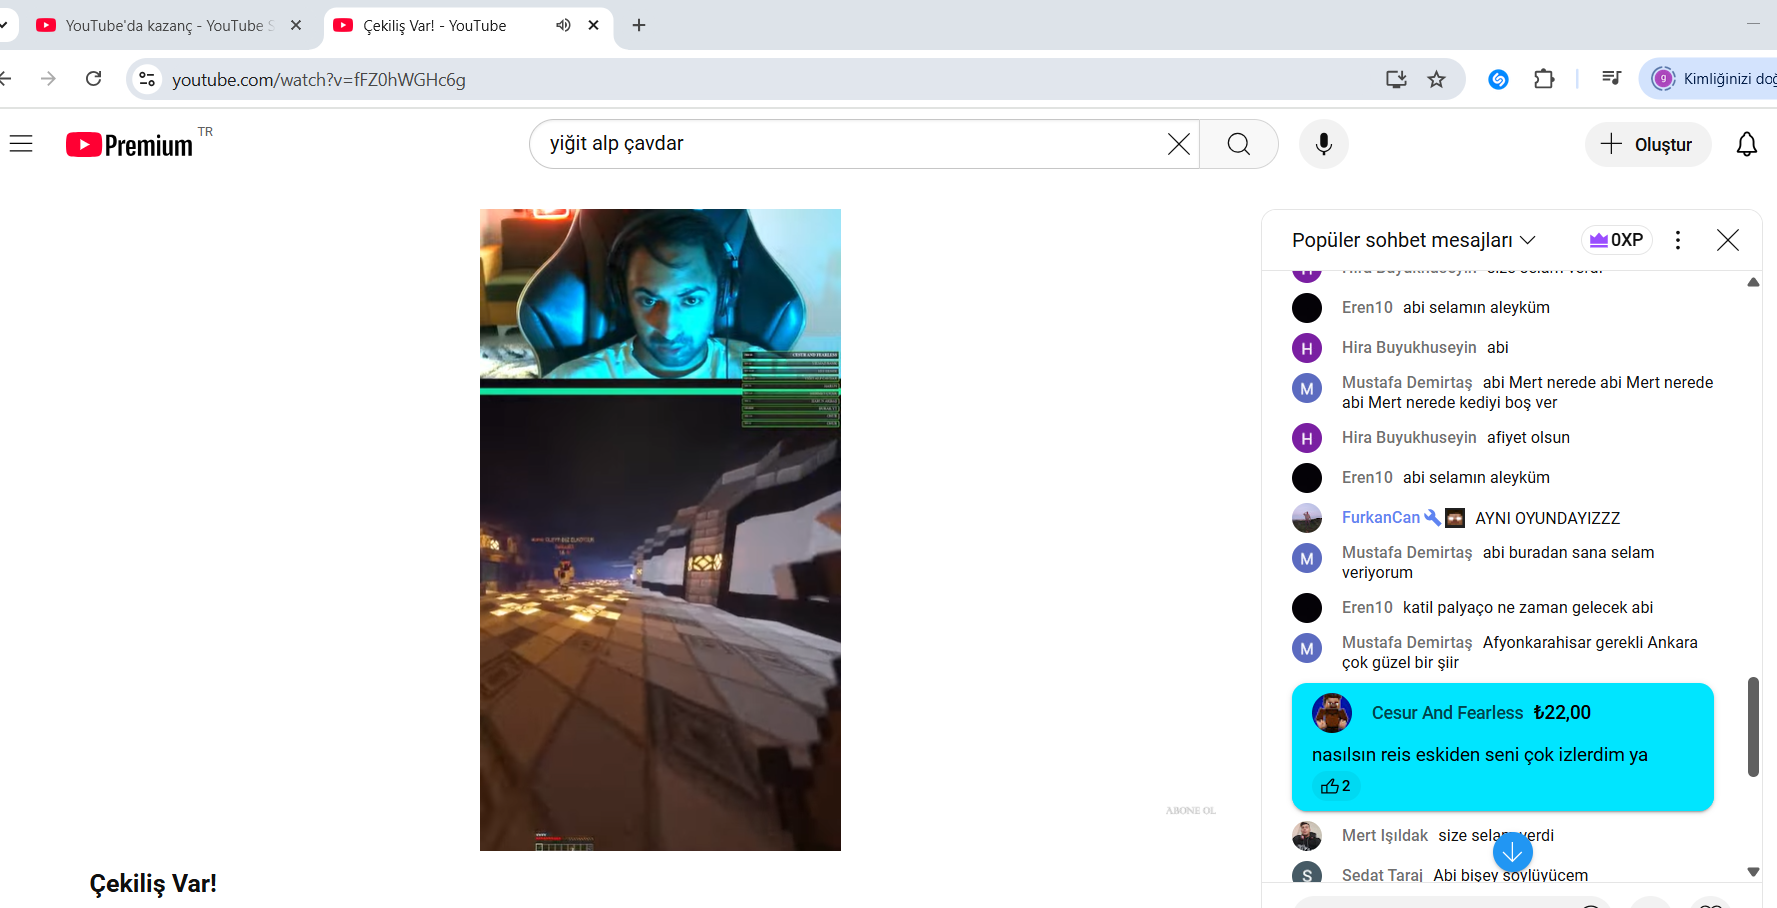Close the Çekiliş Var! tab
This screenshot has width=1777, height=908.
594,25
